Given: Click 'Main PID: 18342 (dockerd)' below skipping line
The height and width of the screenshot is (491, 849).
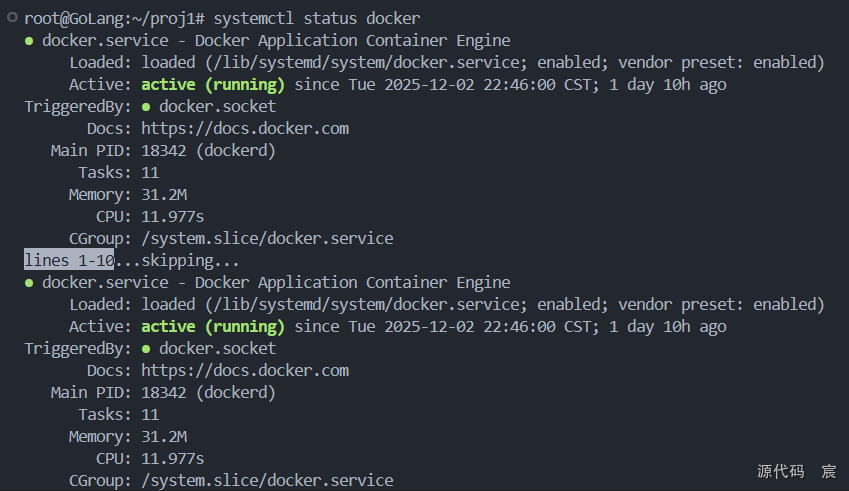Looking at the screenshot, I should tap(163, 393).
